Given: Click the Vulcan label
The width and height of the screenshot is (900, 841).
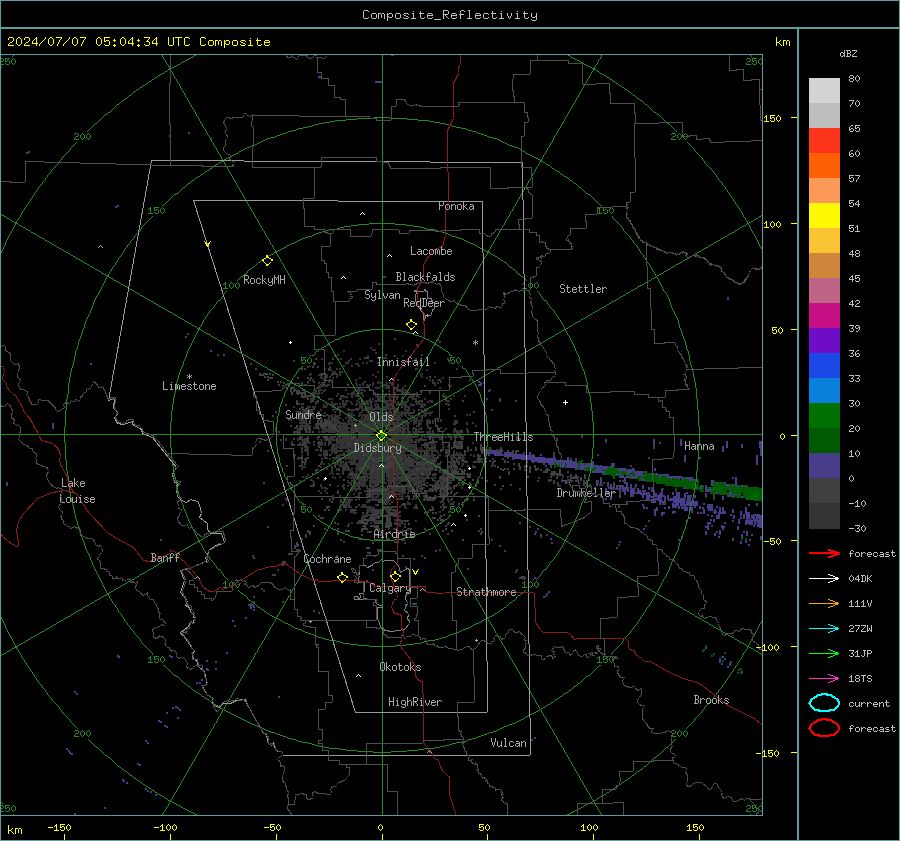Looking at the screenshot, I should pyautogui.click(x=508, y=743).
